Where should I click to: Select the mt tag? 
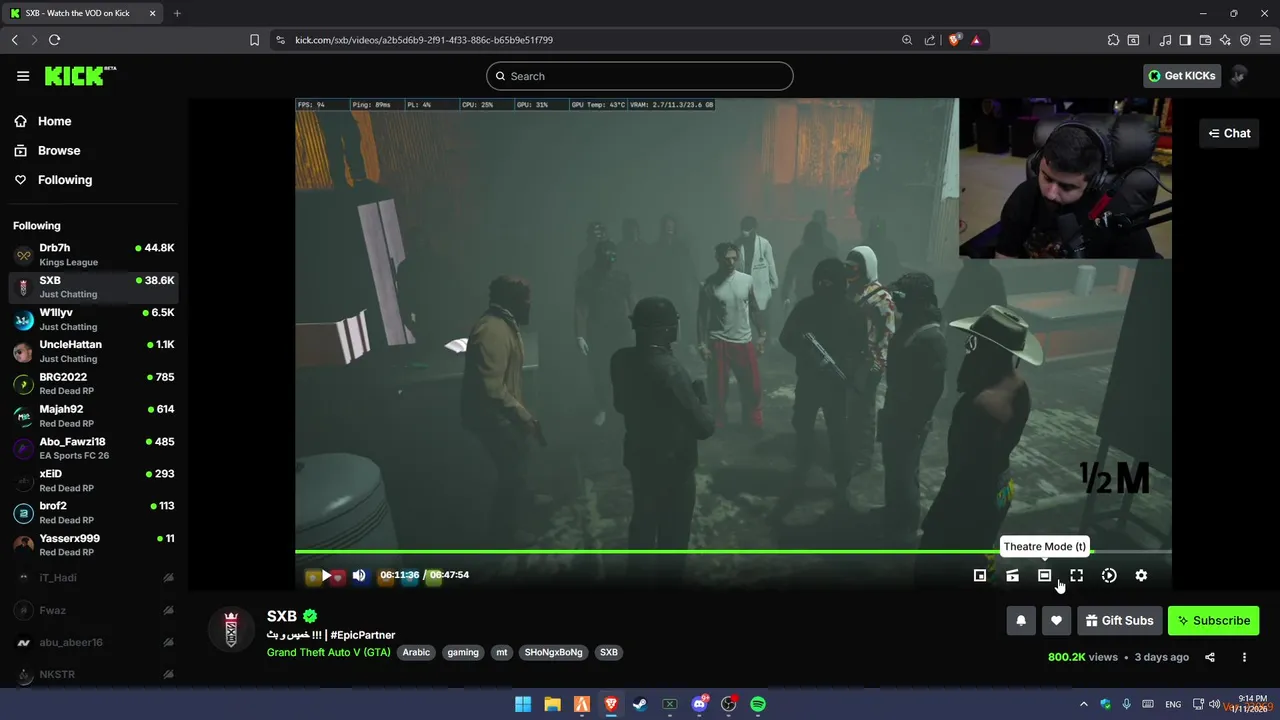(x=502, y=652)
